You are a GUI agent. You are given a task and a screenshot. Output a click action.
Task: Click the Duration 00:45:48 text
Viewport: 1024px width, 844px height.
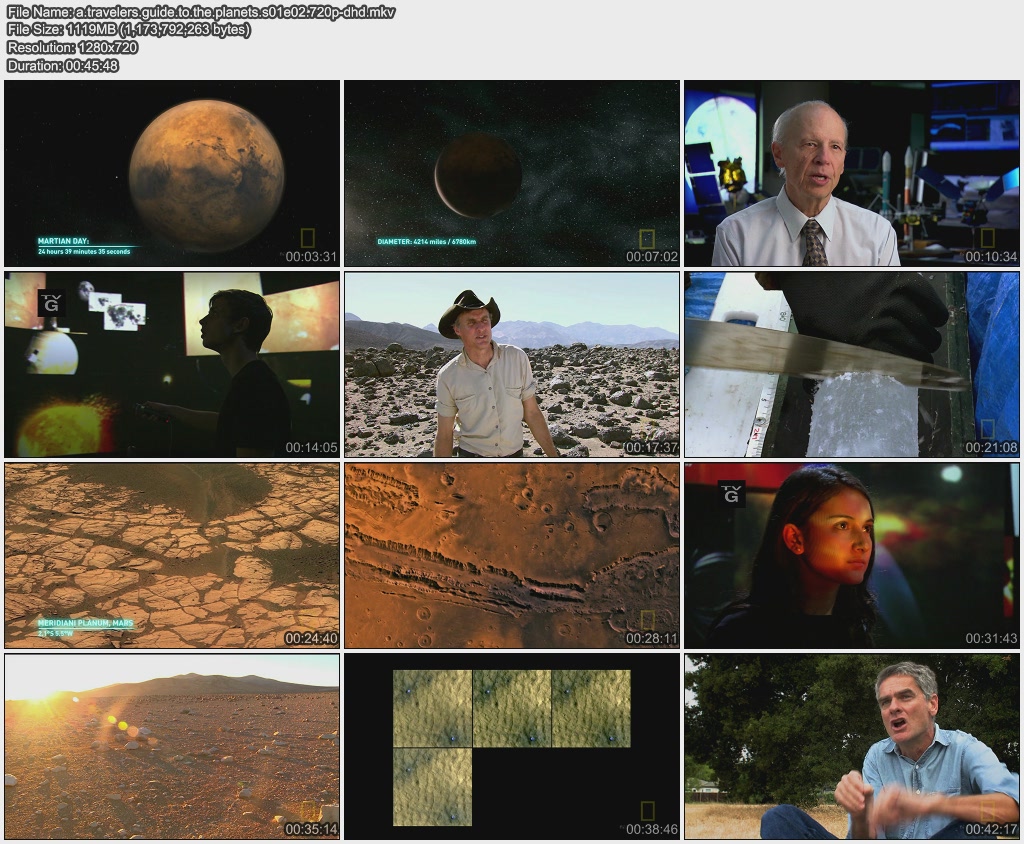(63, 66)
